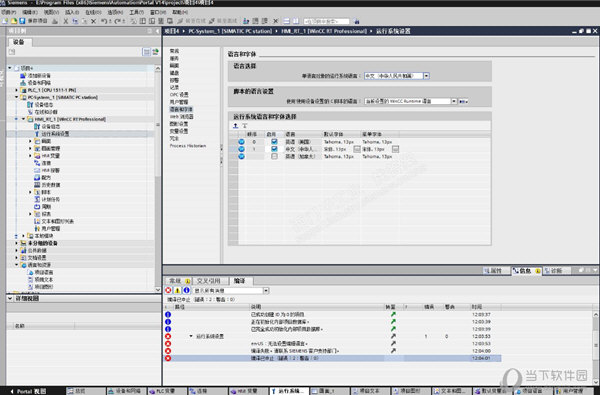Viewport: 600px width, 395px height.
Task: Click the project tree view toggle icon
Action: [x=146, y=52]
